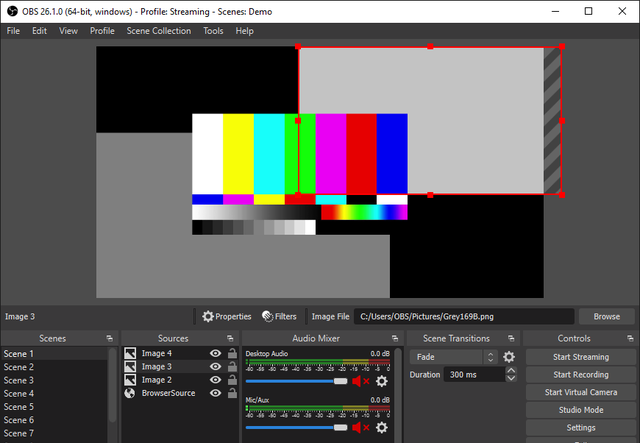
Task: Select Scene 6 in Scenes list
Action: pyautogui.click(x=55, y=420)
